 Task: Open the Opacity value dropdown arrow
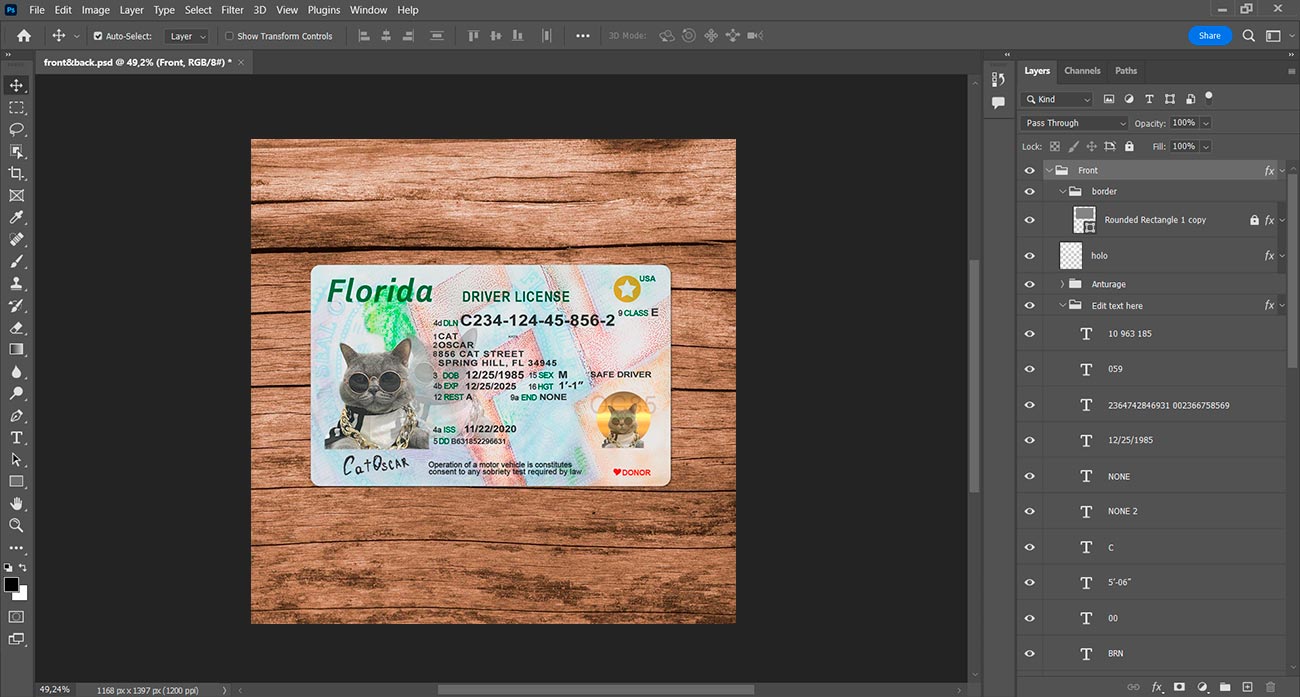click(x=1205, y=123)
